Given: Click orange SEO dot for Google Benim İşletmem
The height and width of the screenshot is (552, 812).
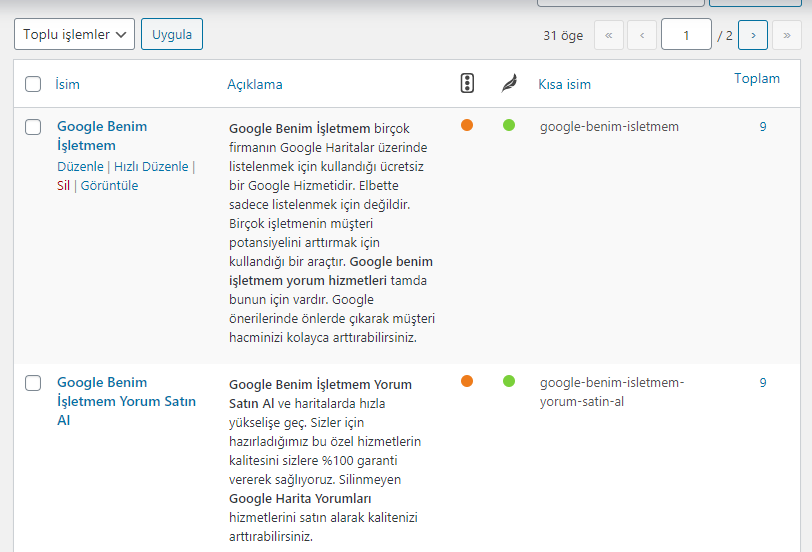Looking at the screenshot, I should click(x=467, y=126).
